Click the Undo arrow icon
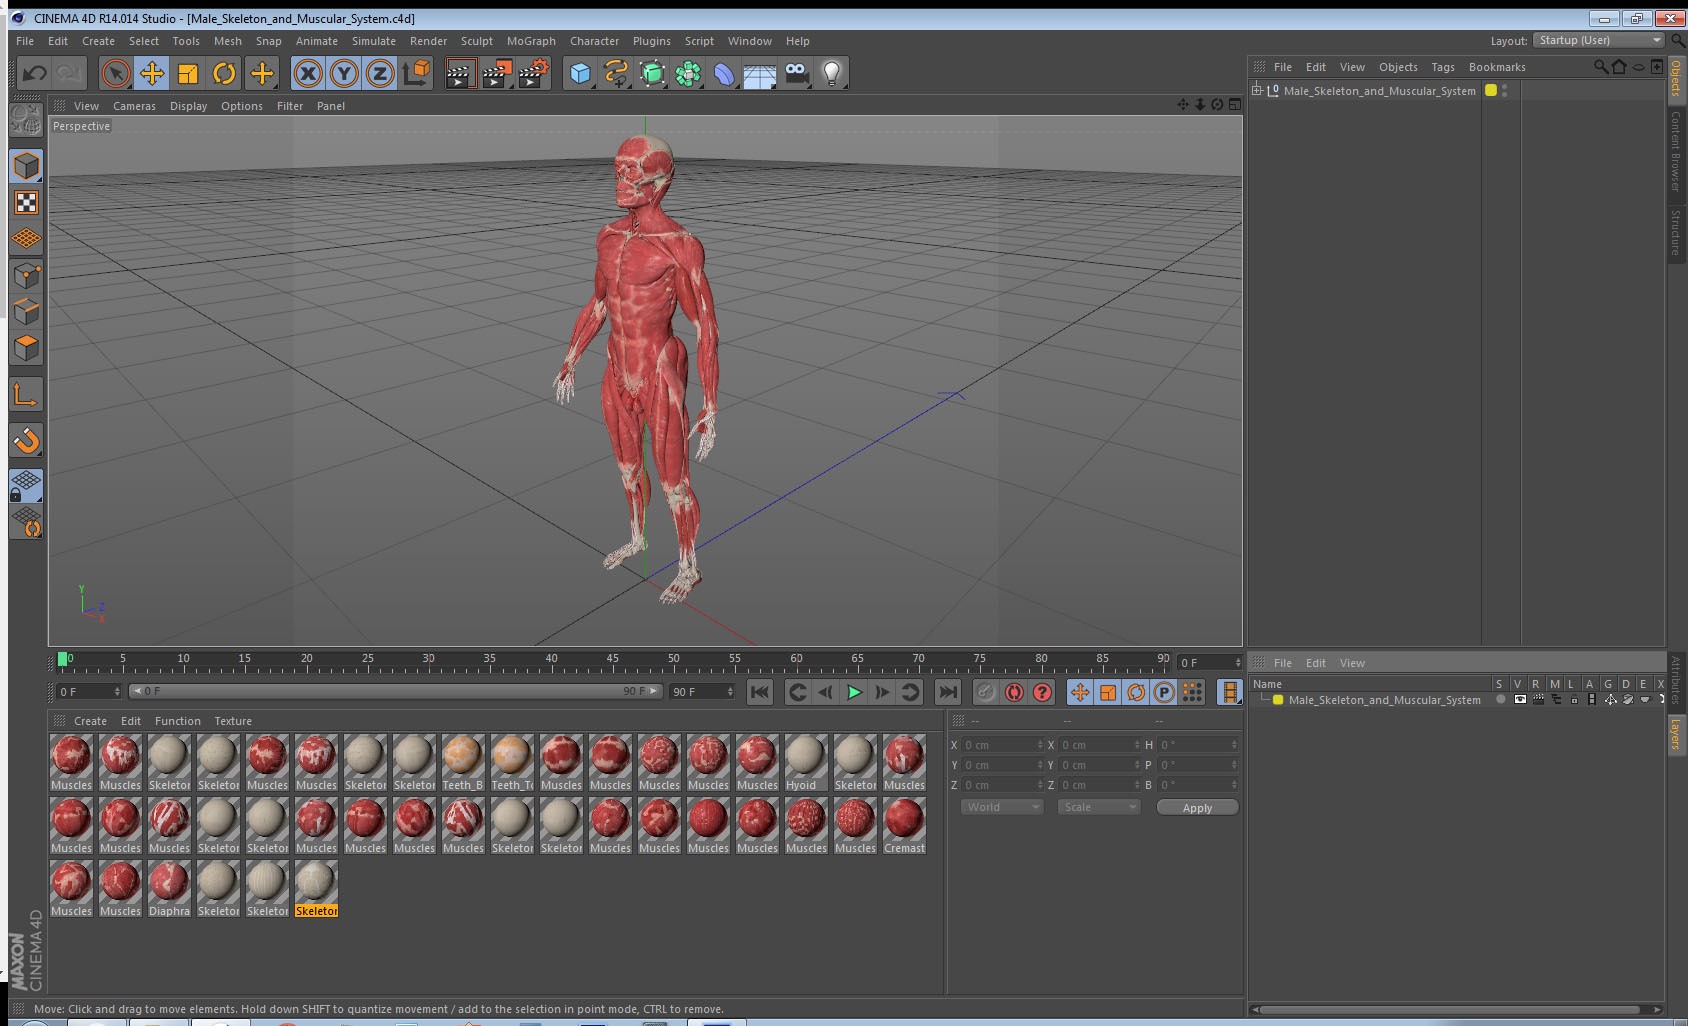The height and width of the screenshot is (1026, 1688). [34, 73]
